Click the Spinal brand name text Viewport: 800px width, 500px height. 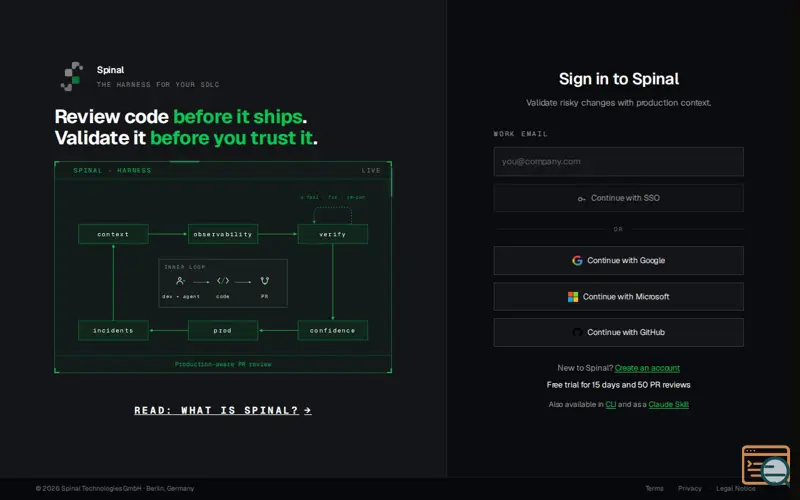coord(111,70)
